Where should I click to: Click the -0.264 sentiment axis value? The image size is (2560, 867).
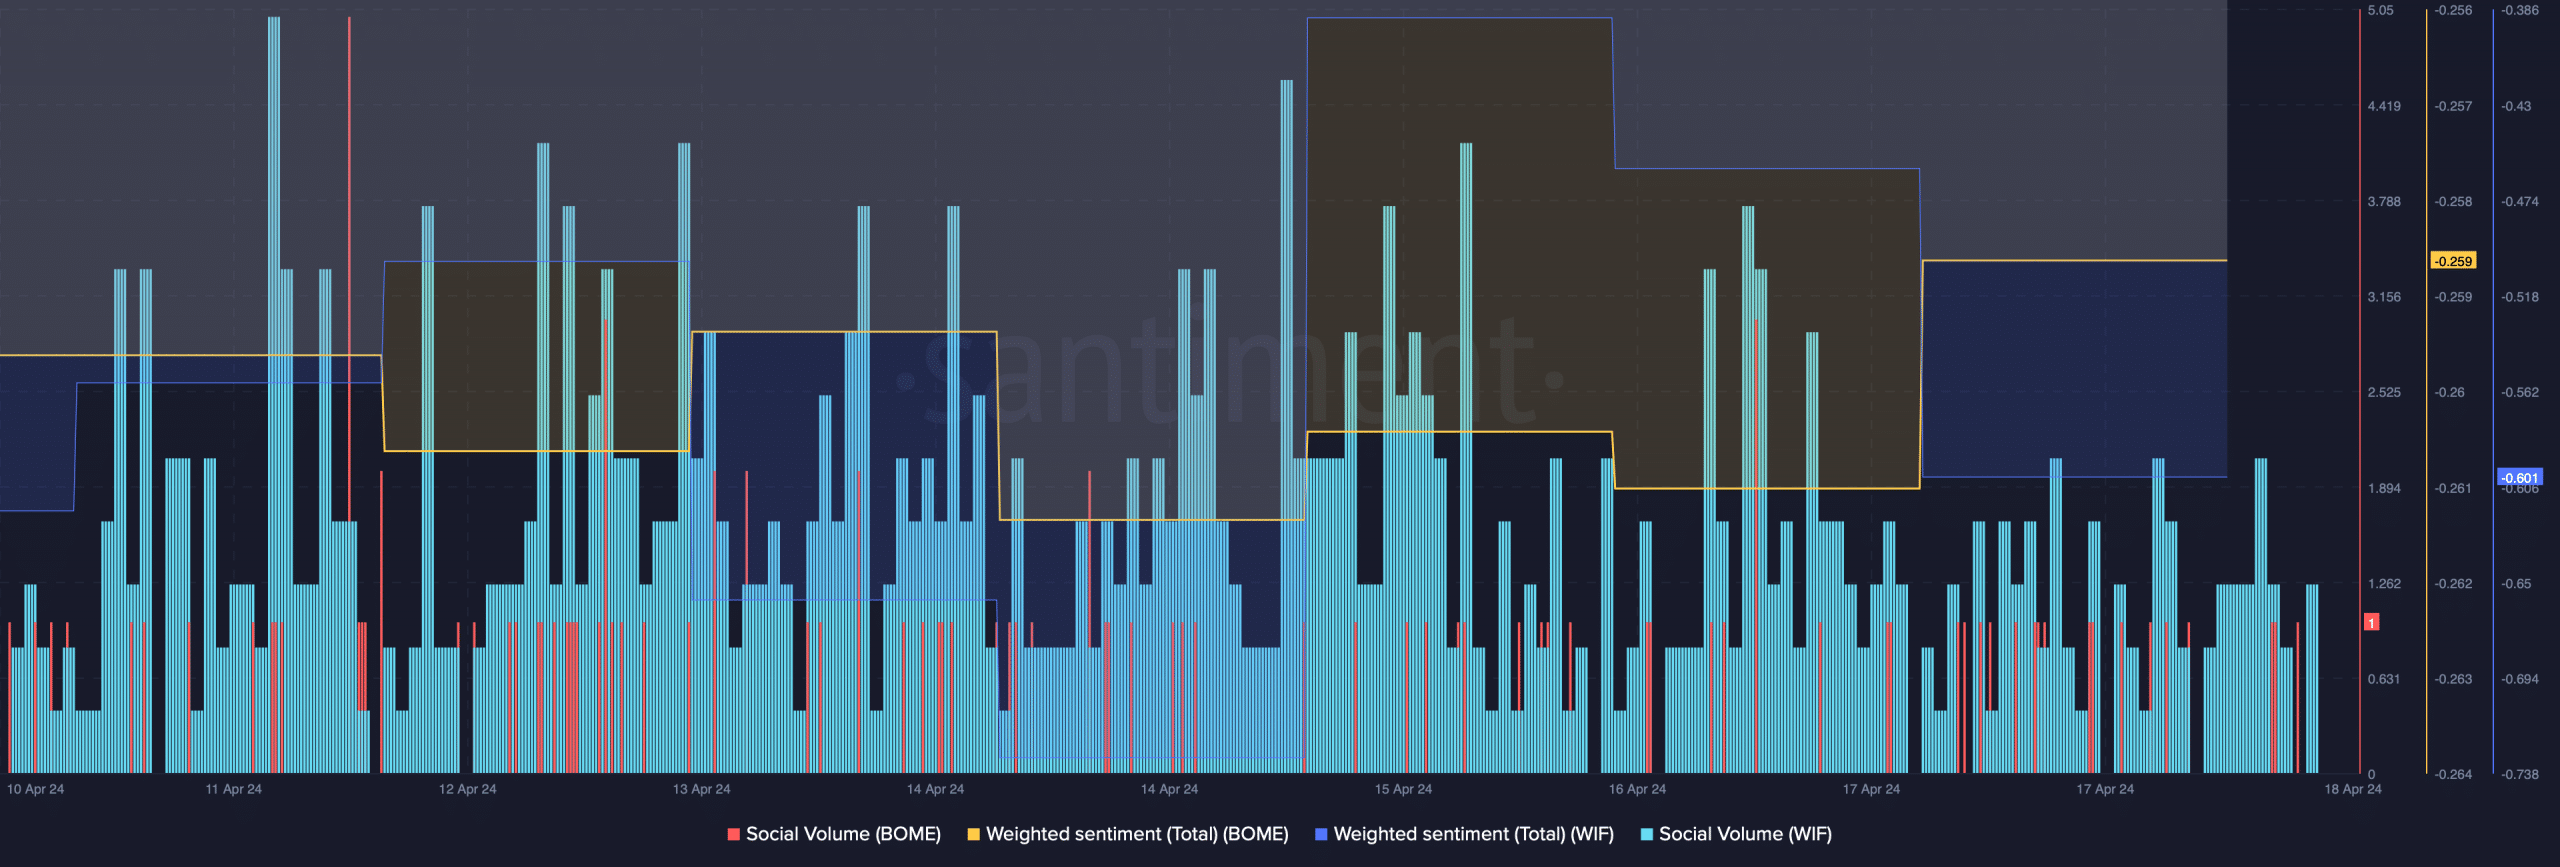pos(2453,775)
